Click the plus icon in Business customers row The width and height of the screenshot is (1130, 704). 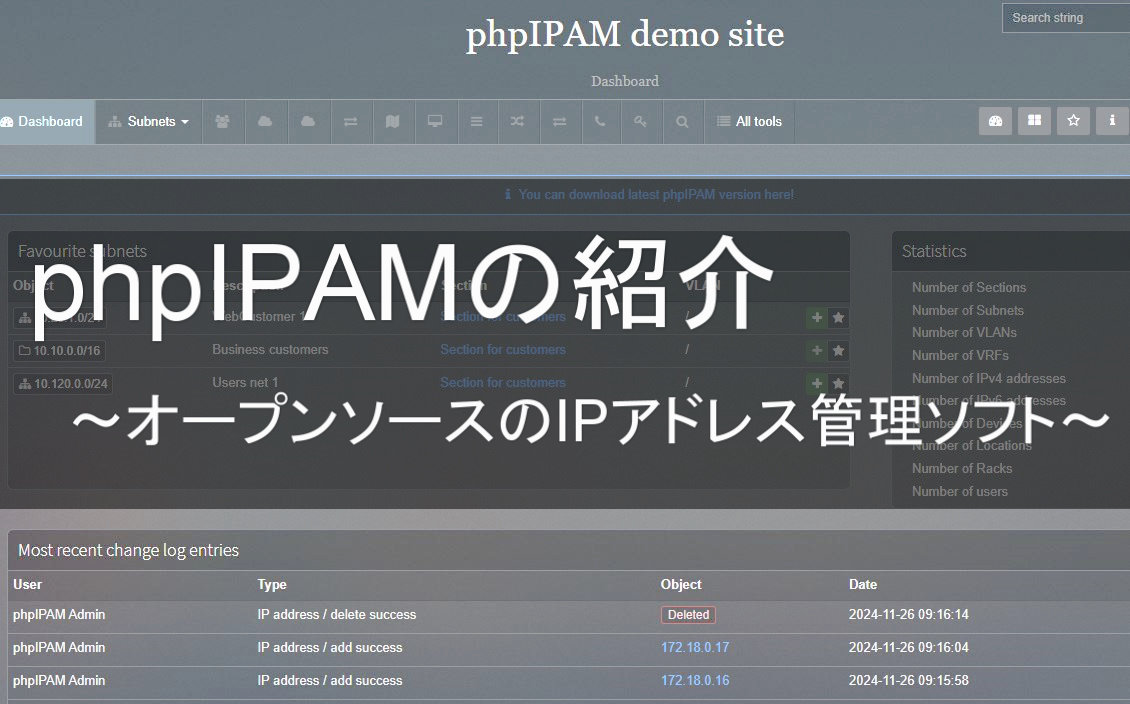(817, 351)
